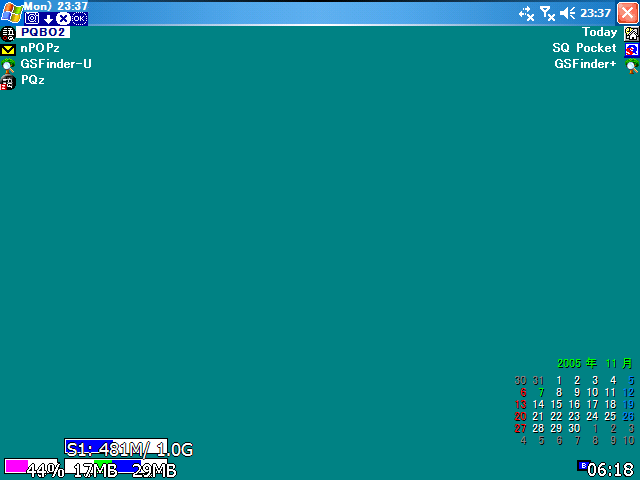
Task: Select calendar day 16
Action: tap(574, 404)
